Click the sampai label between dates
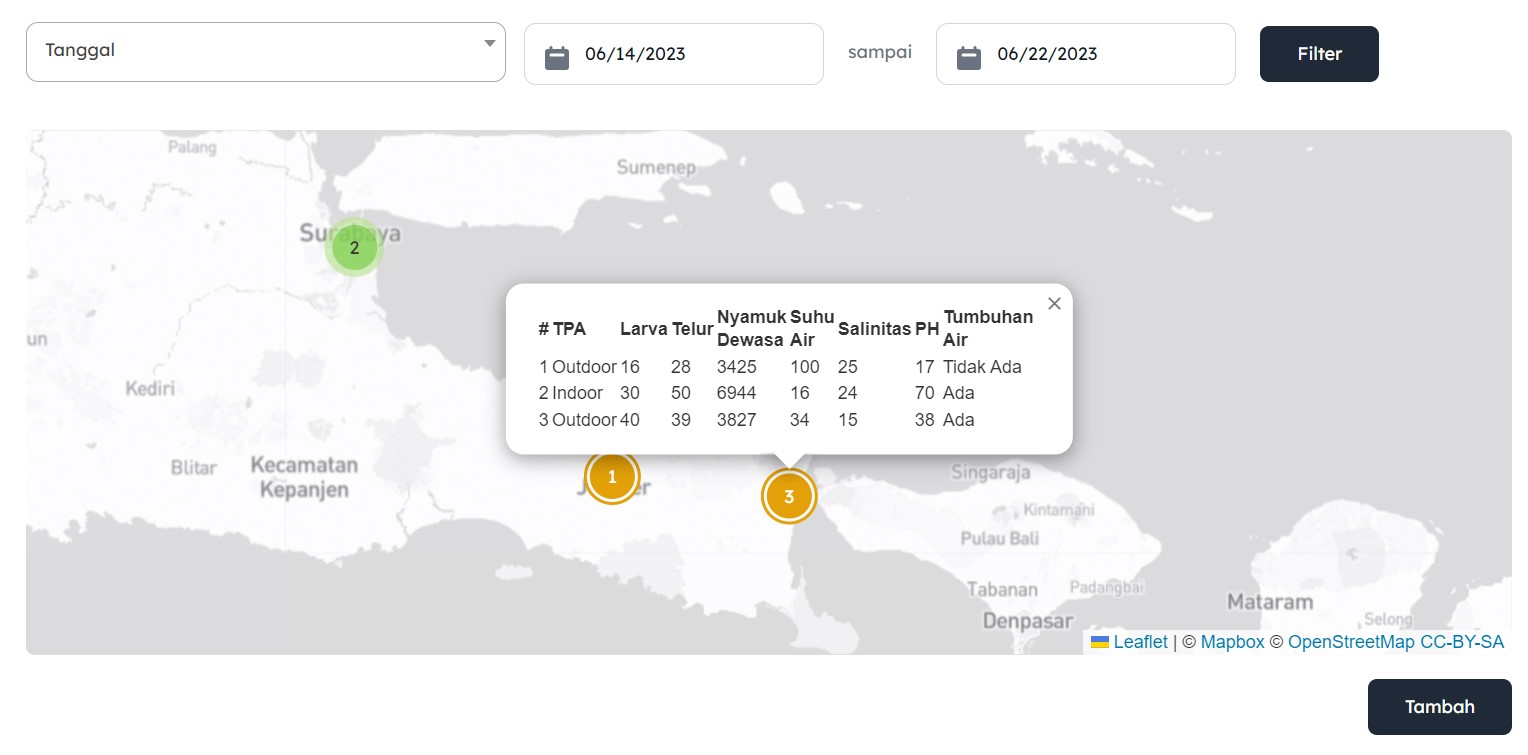 tap(880, 52)
